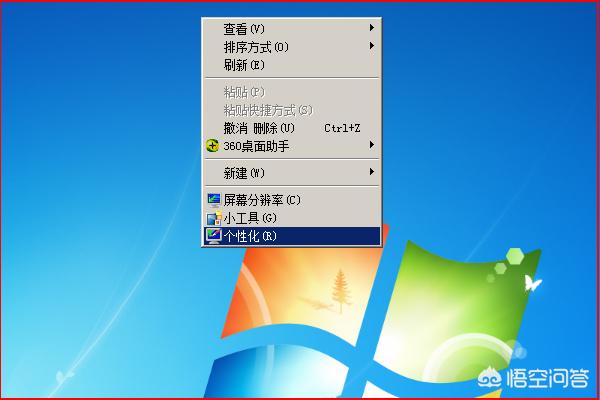The height and width of the screenshot is (400, 600).
Task: Select 刷新(E) to refresh the desktop
Action: pyautogui.click(x=244, y=64)
